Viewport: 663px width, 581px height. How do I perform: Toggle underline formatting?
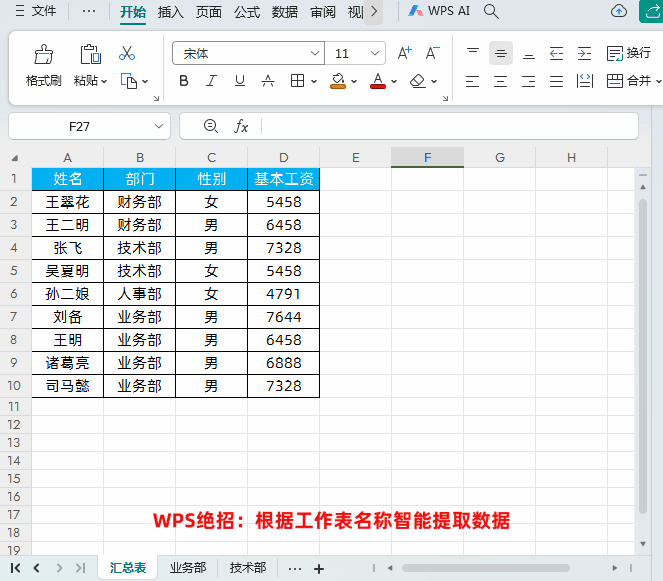click(240, 81)
